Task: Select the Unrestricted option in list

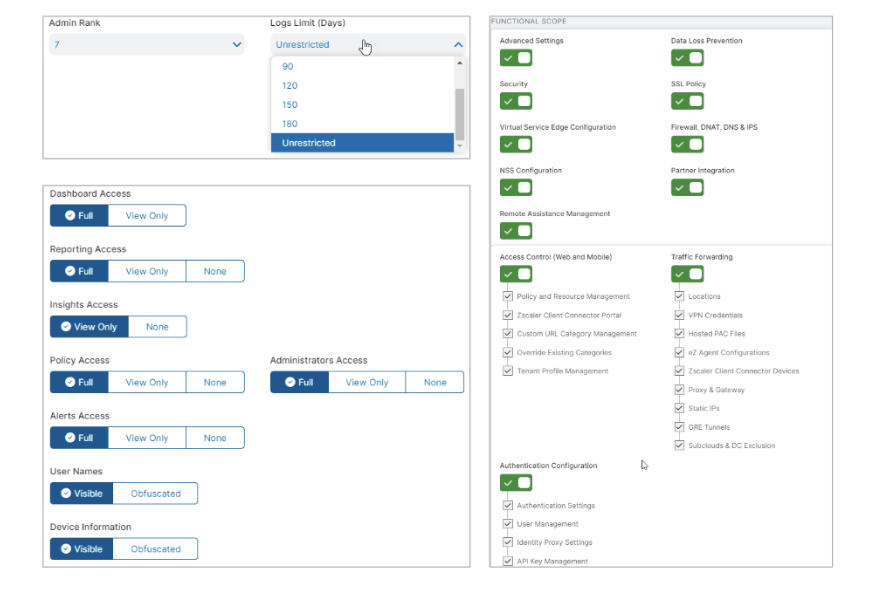Action: (308, 143)
